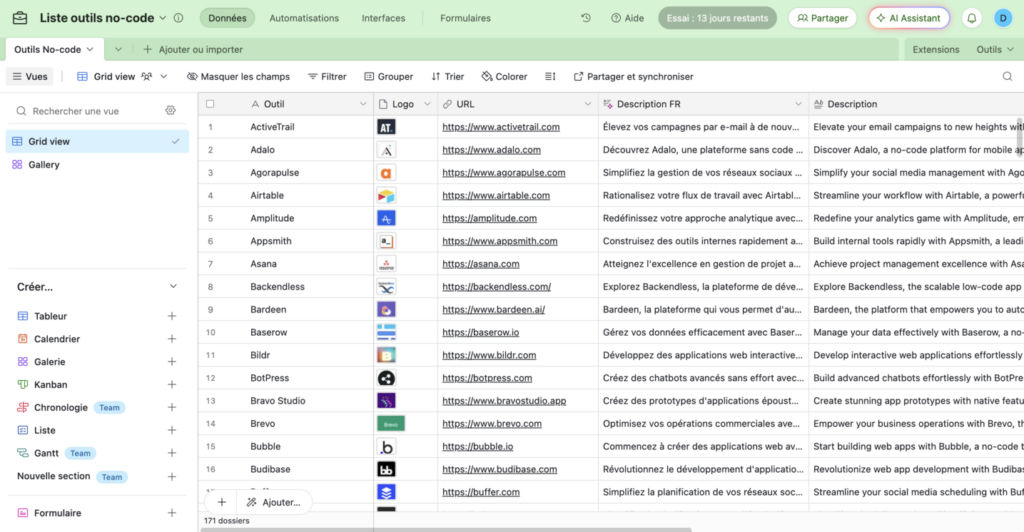
Task: Click the search magnifier in the toolbar
Action: pos(1007,76)
